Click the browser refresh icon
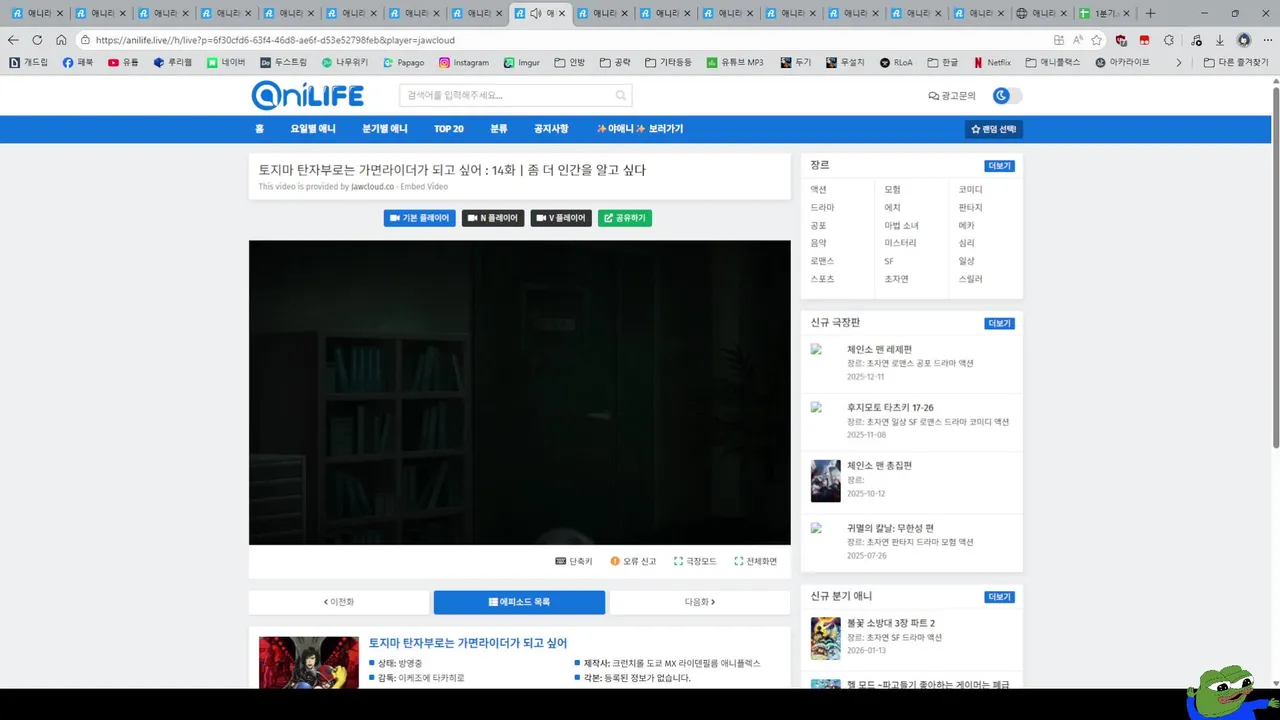 click(37, 40)
